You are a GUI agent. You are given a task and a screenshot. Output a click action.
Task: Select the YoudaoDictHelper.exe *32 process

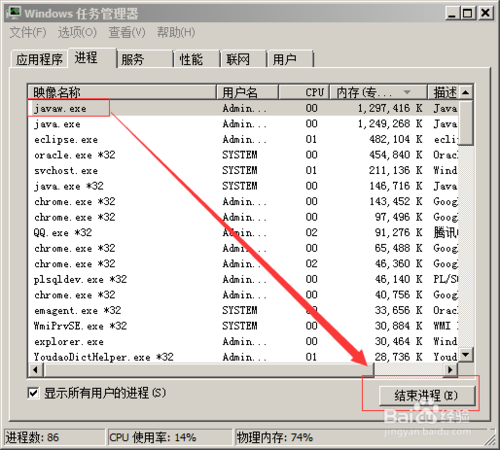pyautogui.click(x=243, y=357)
